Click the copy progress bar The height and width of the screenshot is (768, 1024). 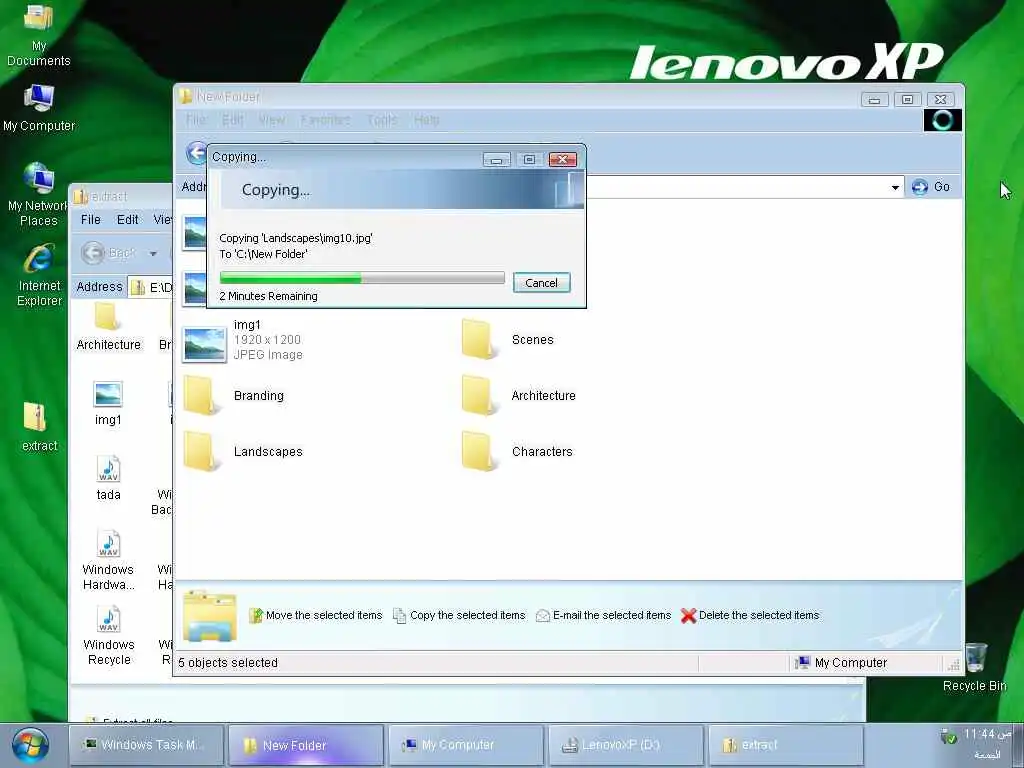(362, 278)
